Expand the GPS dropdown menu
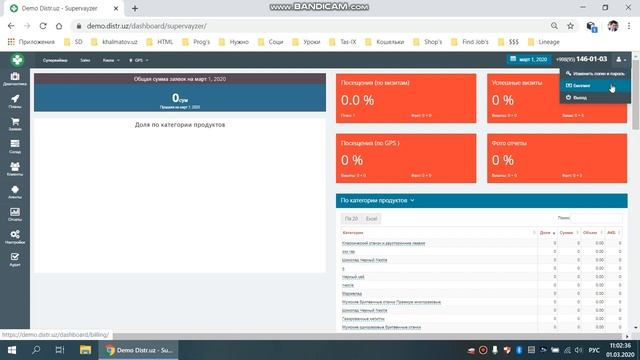 pyautogui.click(x=139, y=60)
